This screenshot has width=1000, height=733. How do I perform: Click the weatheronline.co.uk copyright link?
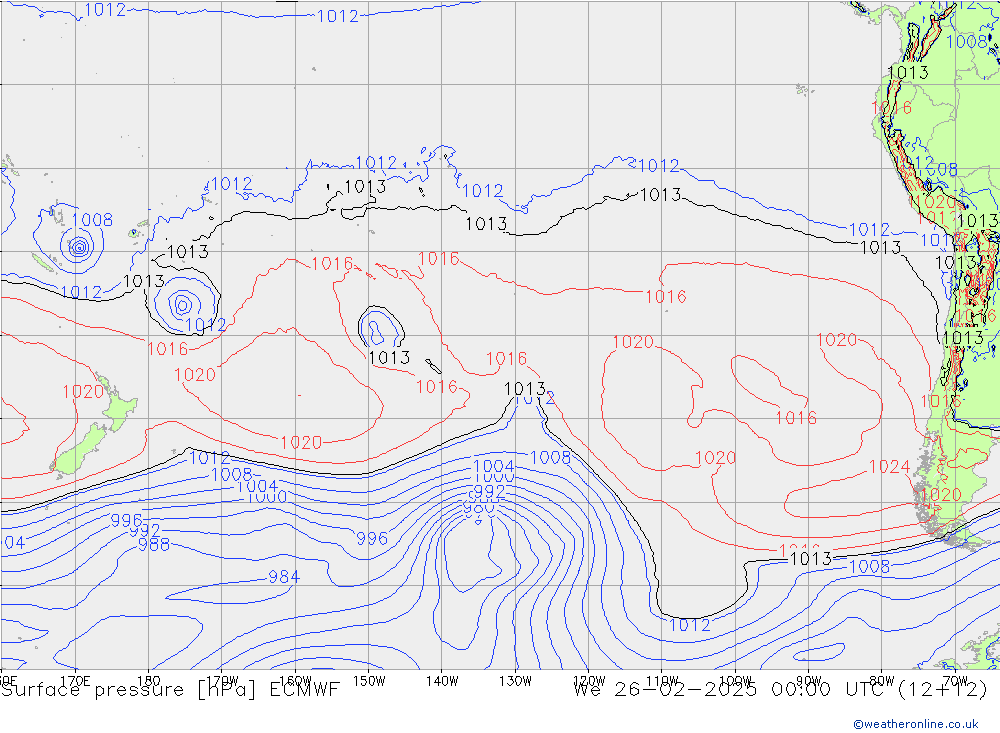[916, 724]
